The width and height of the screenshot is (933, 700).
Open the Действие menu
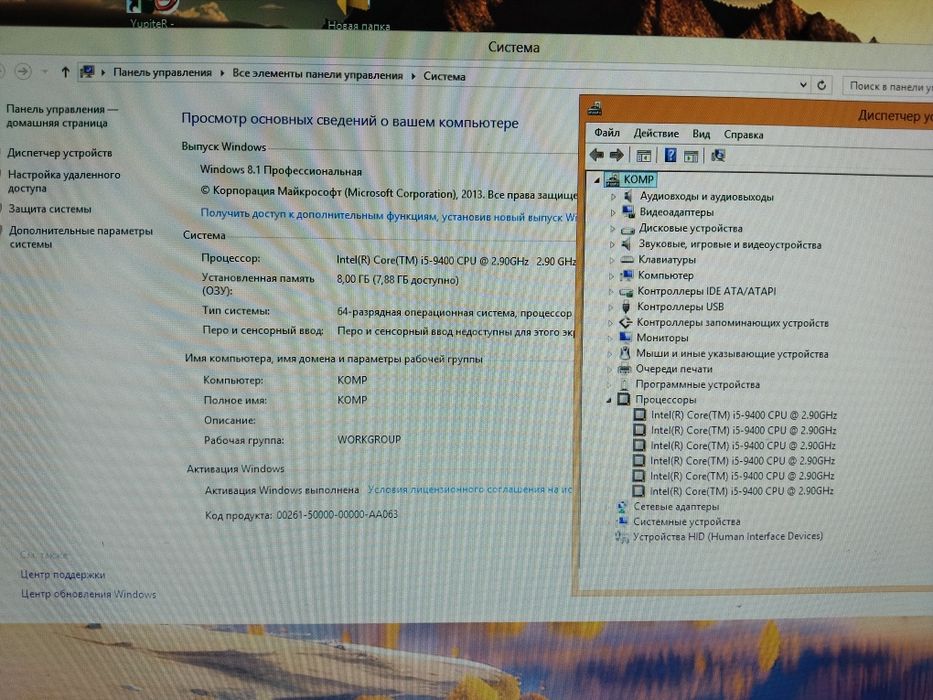tap(656, 133)
